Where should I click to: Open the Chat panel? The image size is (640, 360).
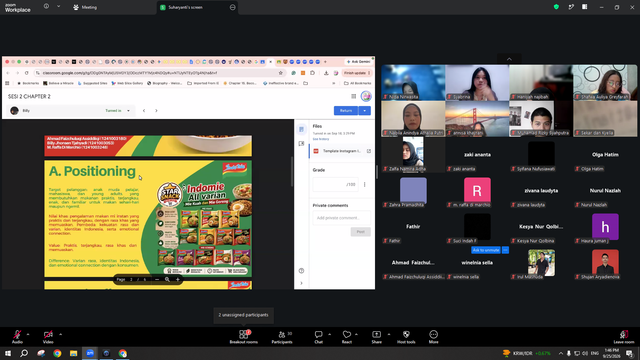[x=318, y=337]
